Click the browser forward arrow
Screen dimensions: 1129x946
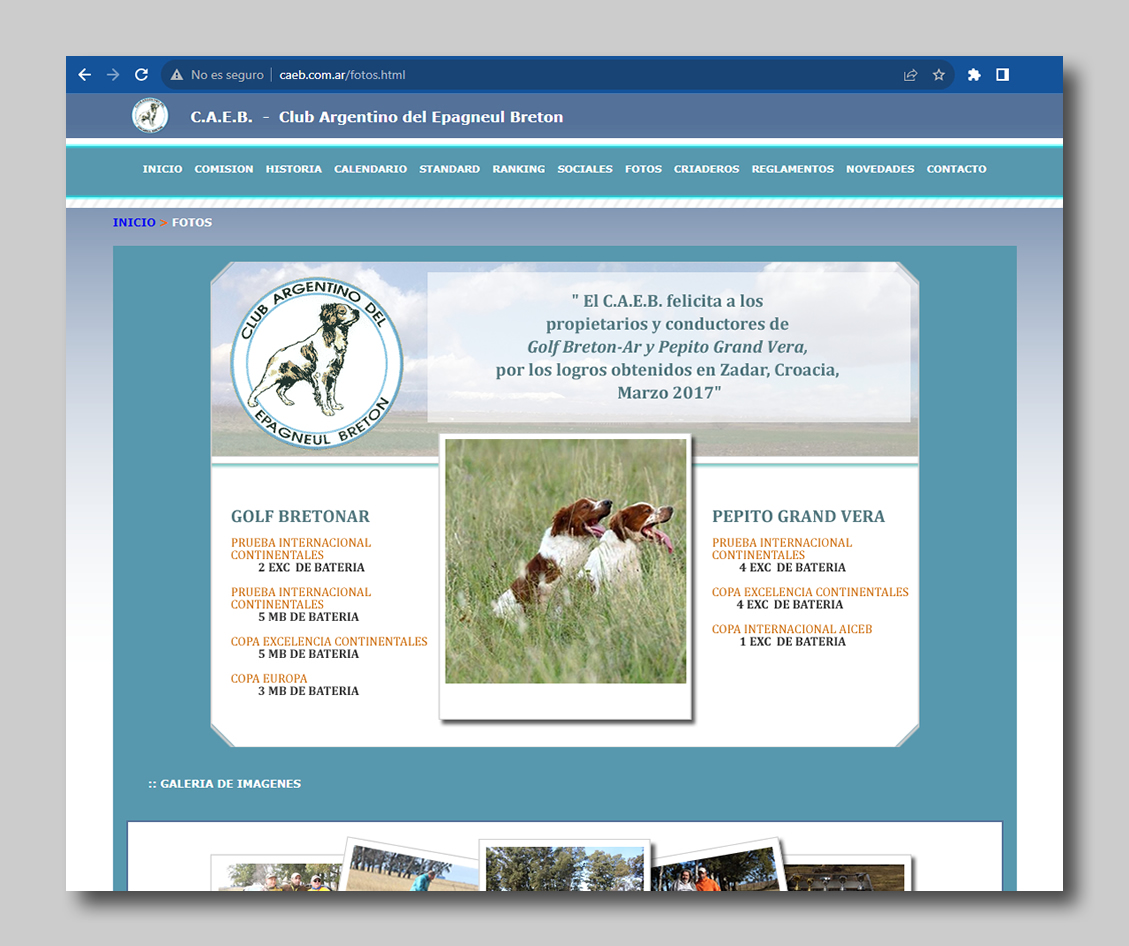tap(113, 75)
